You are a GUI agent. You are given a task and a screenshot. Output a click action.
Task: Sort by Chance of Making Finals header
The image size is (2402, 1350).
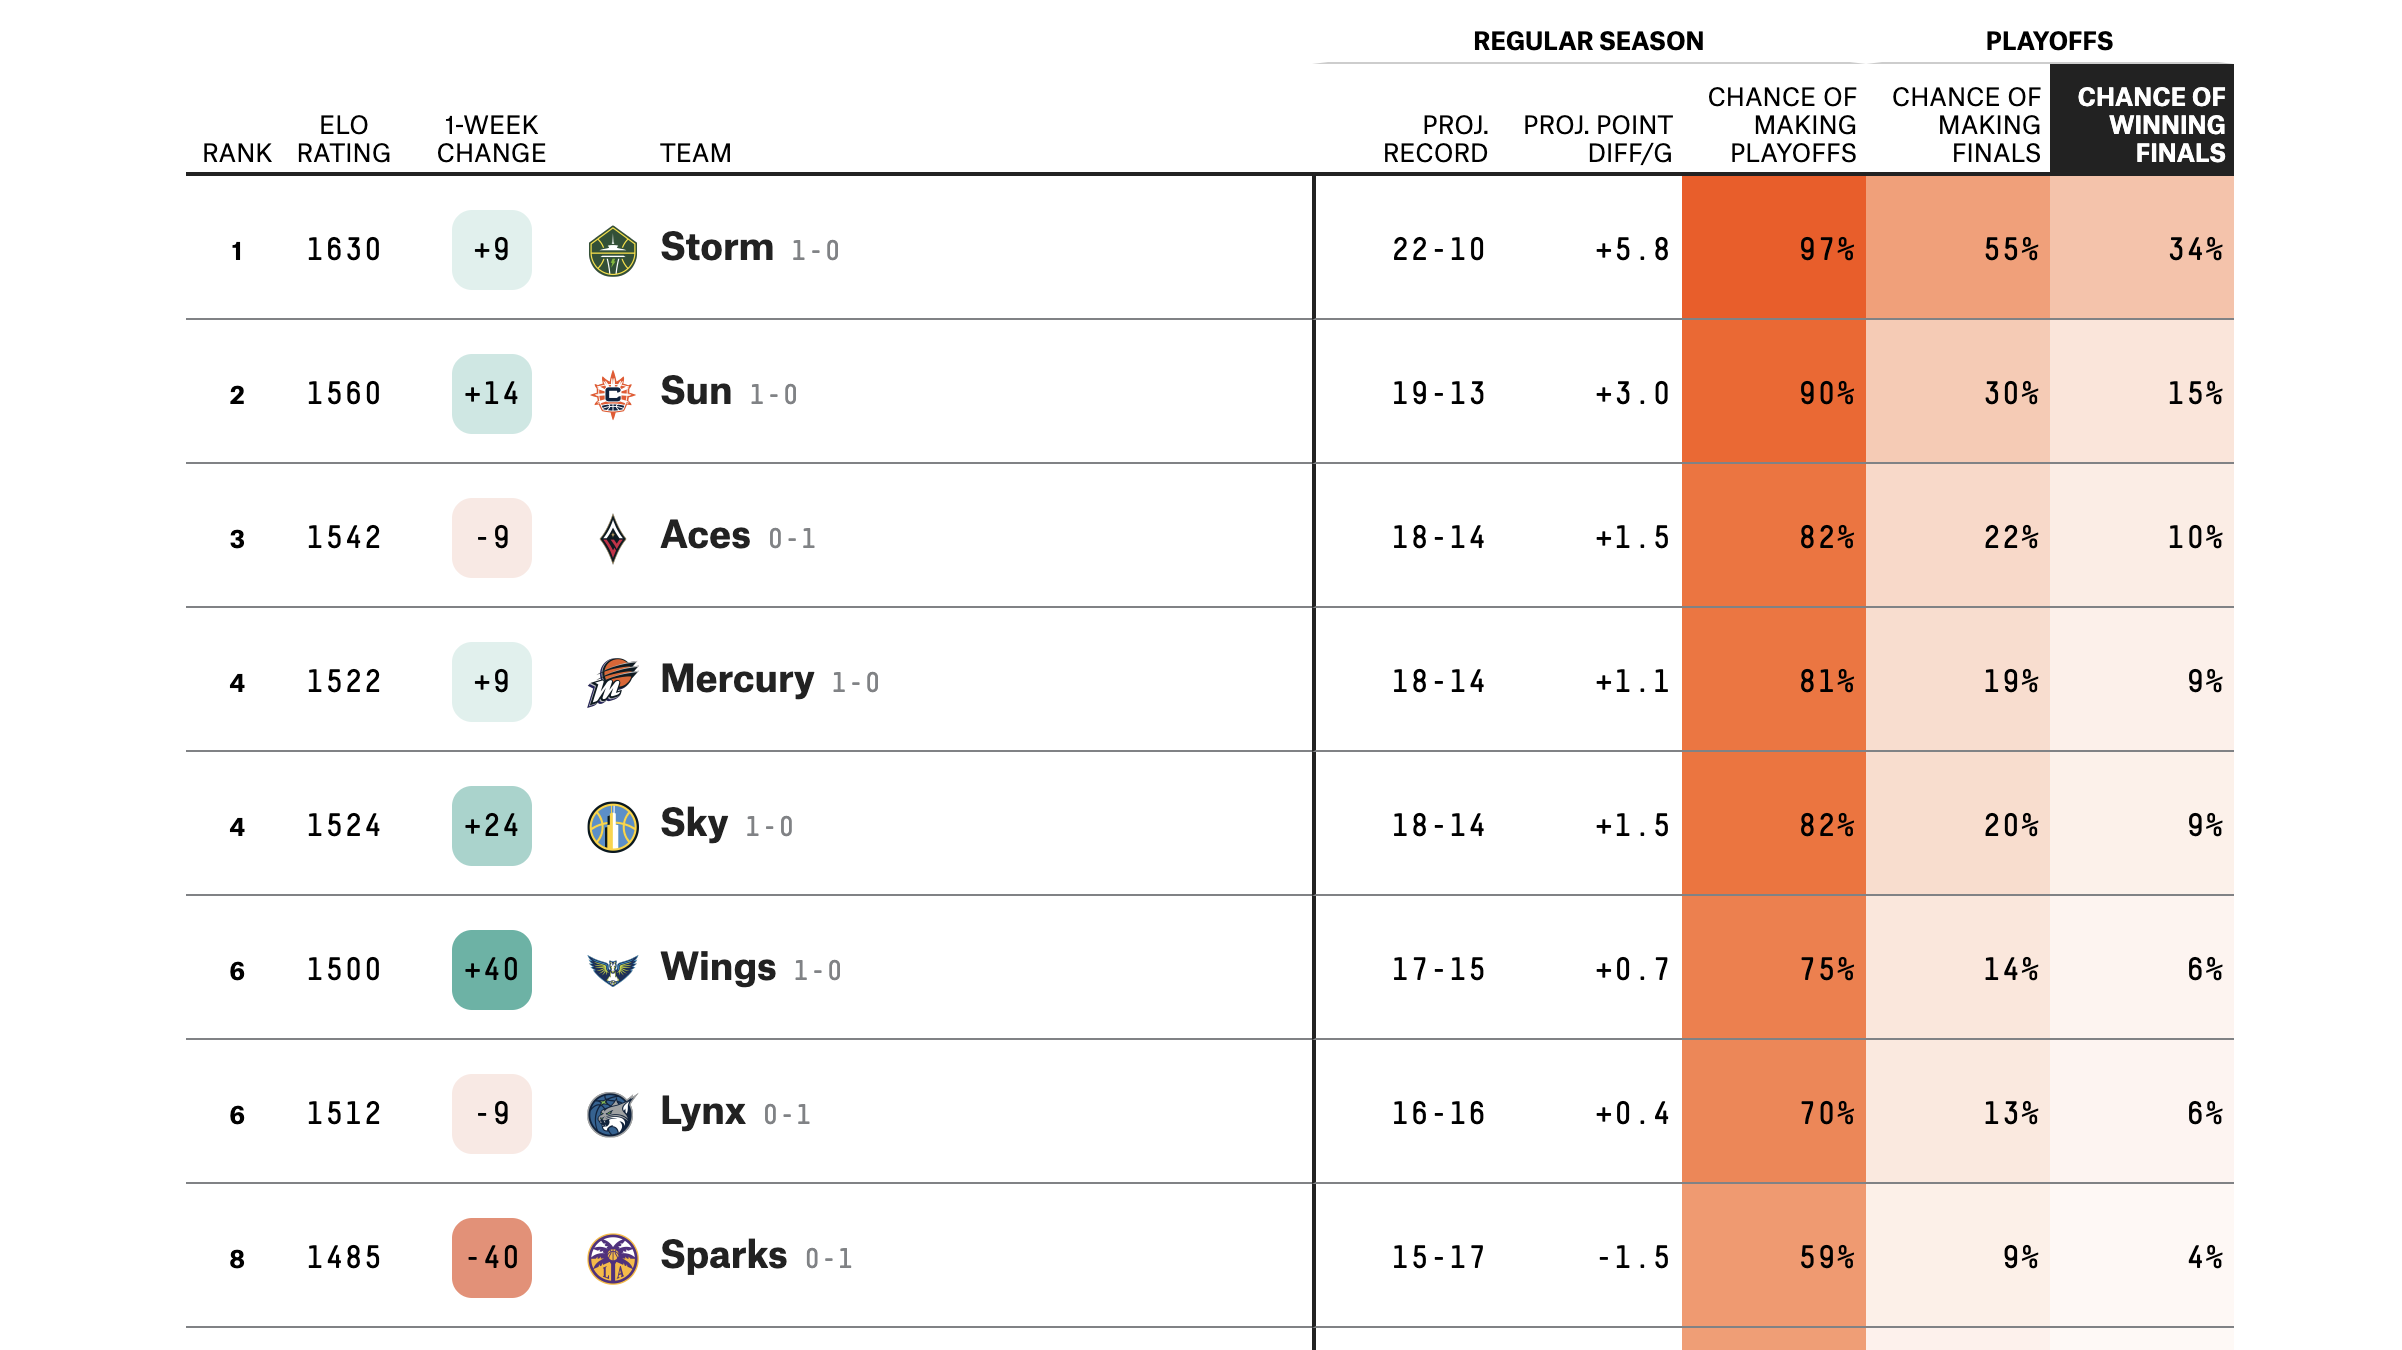click(1966, 125)
